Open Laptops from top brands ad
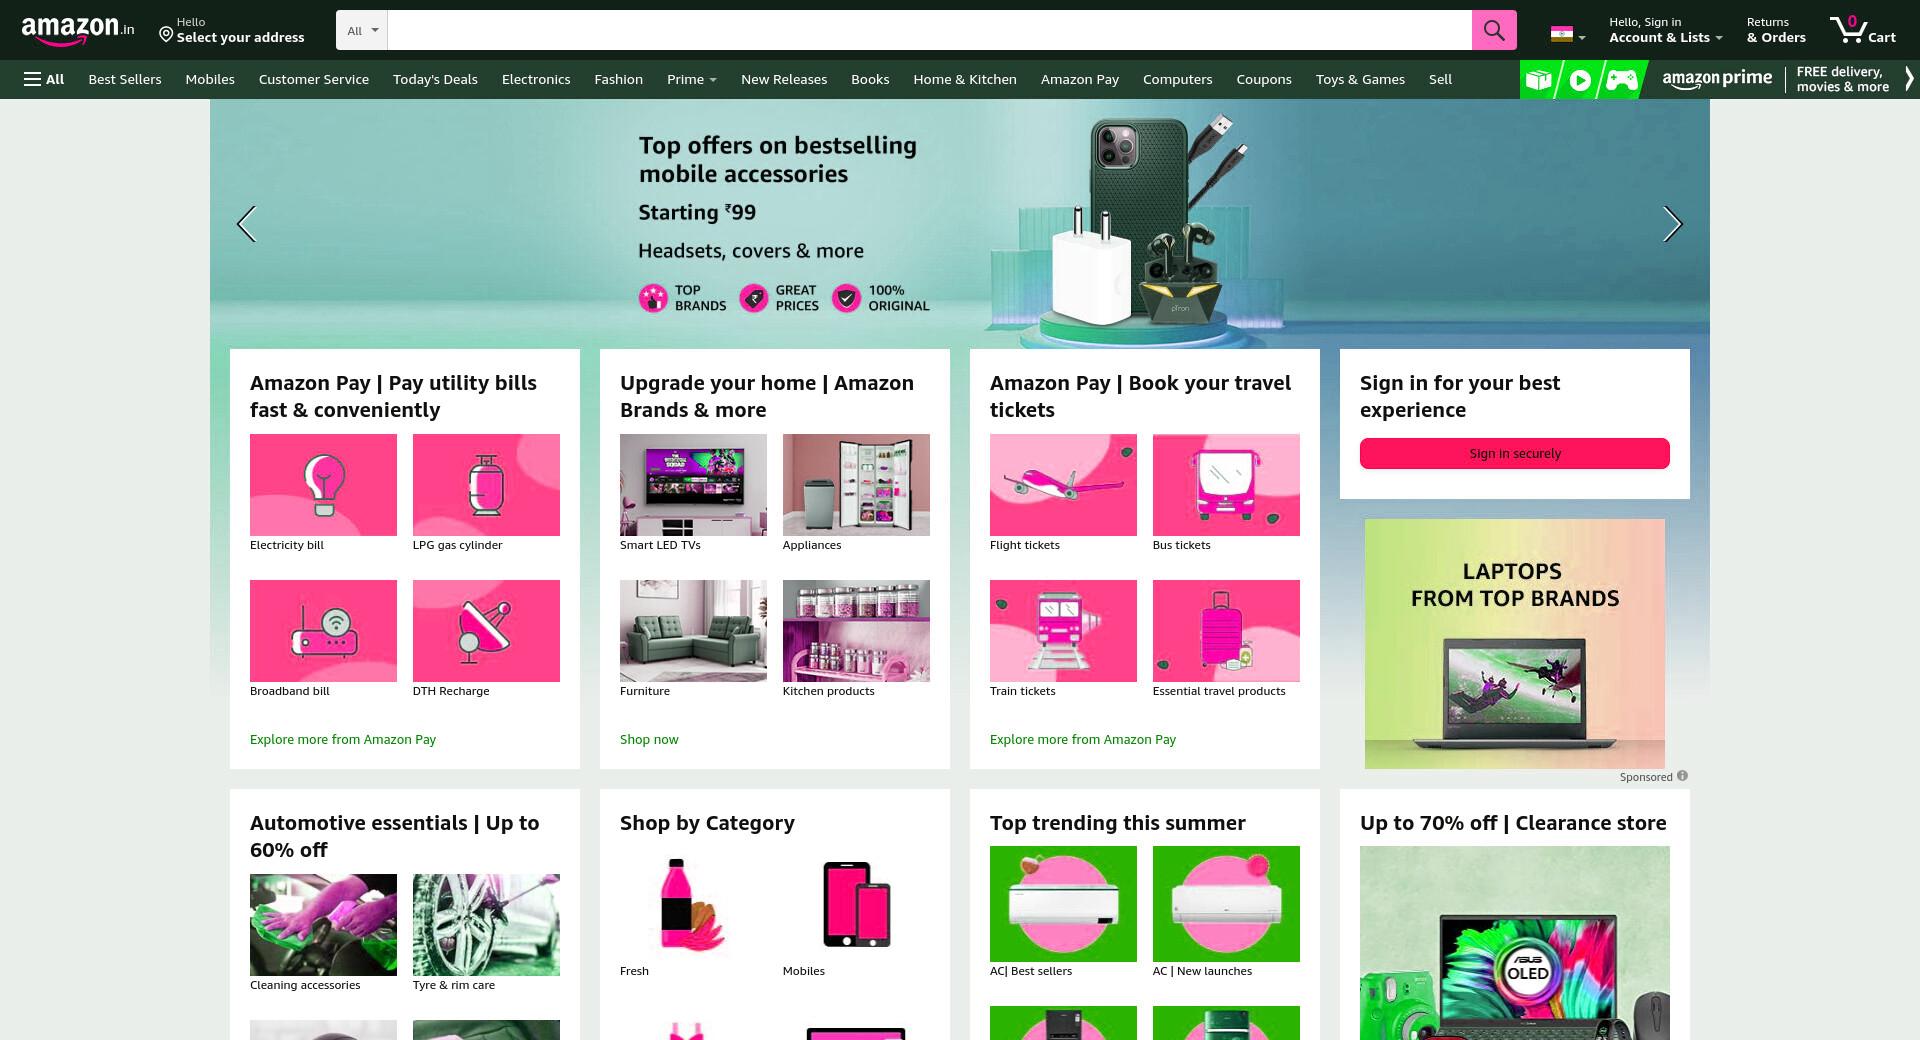The width and height of the screenshot is (1920, 1040). (1515, 644)
